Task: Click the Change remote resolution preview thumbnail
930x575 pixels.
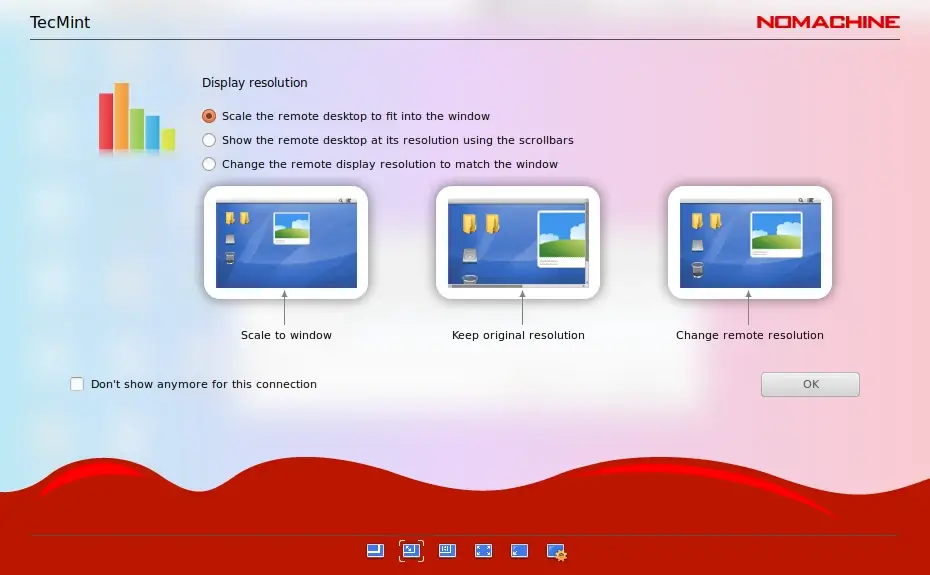Action: pyautogui.click(x=750, y=243)
